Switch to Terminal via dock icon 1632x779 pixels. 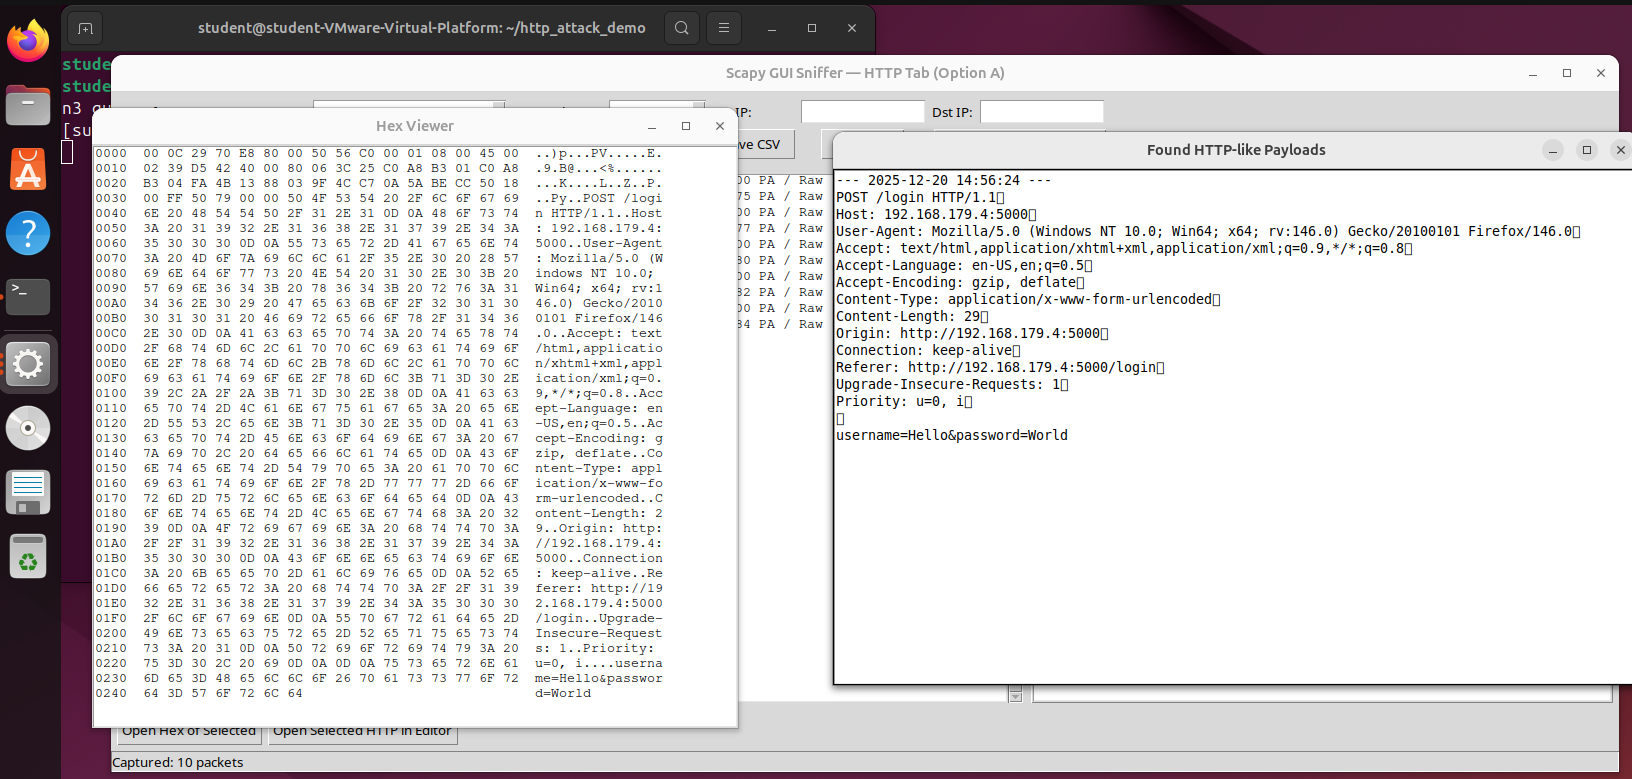(x=28, y=297)
